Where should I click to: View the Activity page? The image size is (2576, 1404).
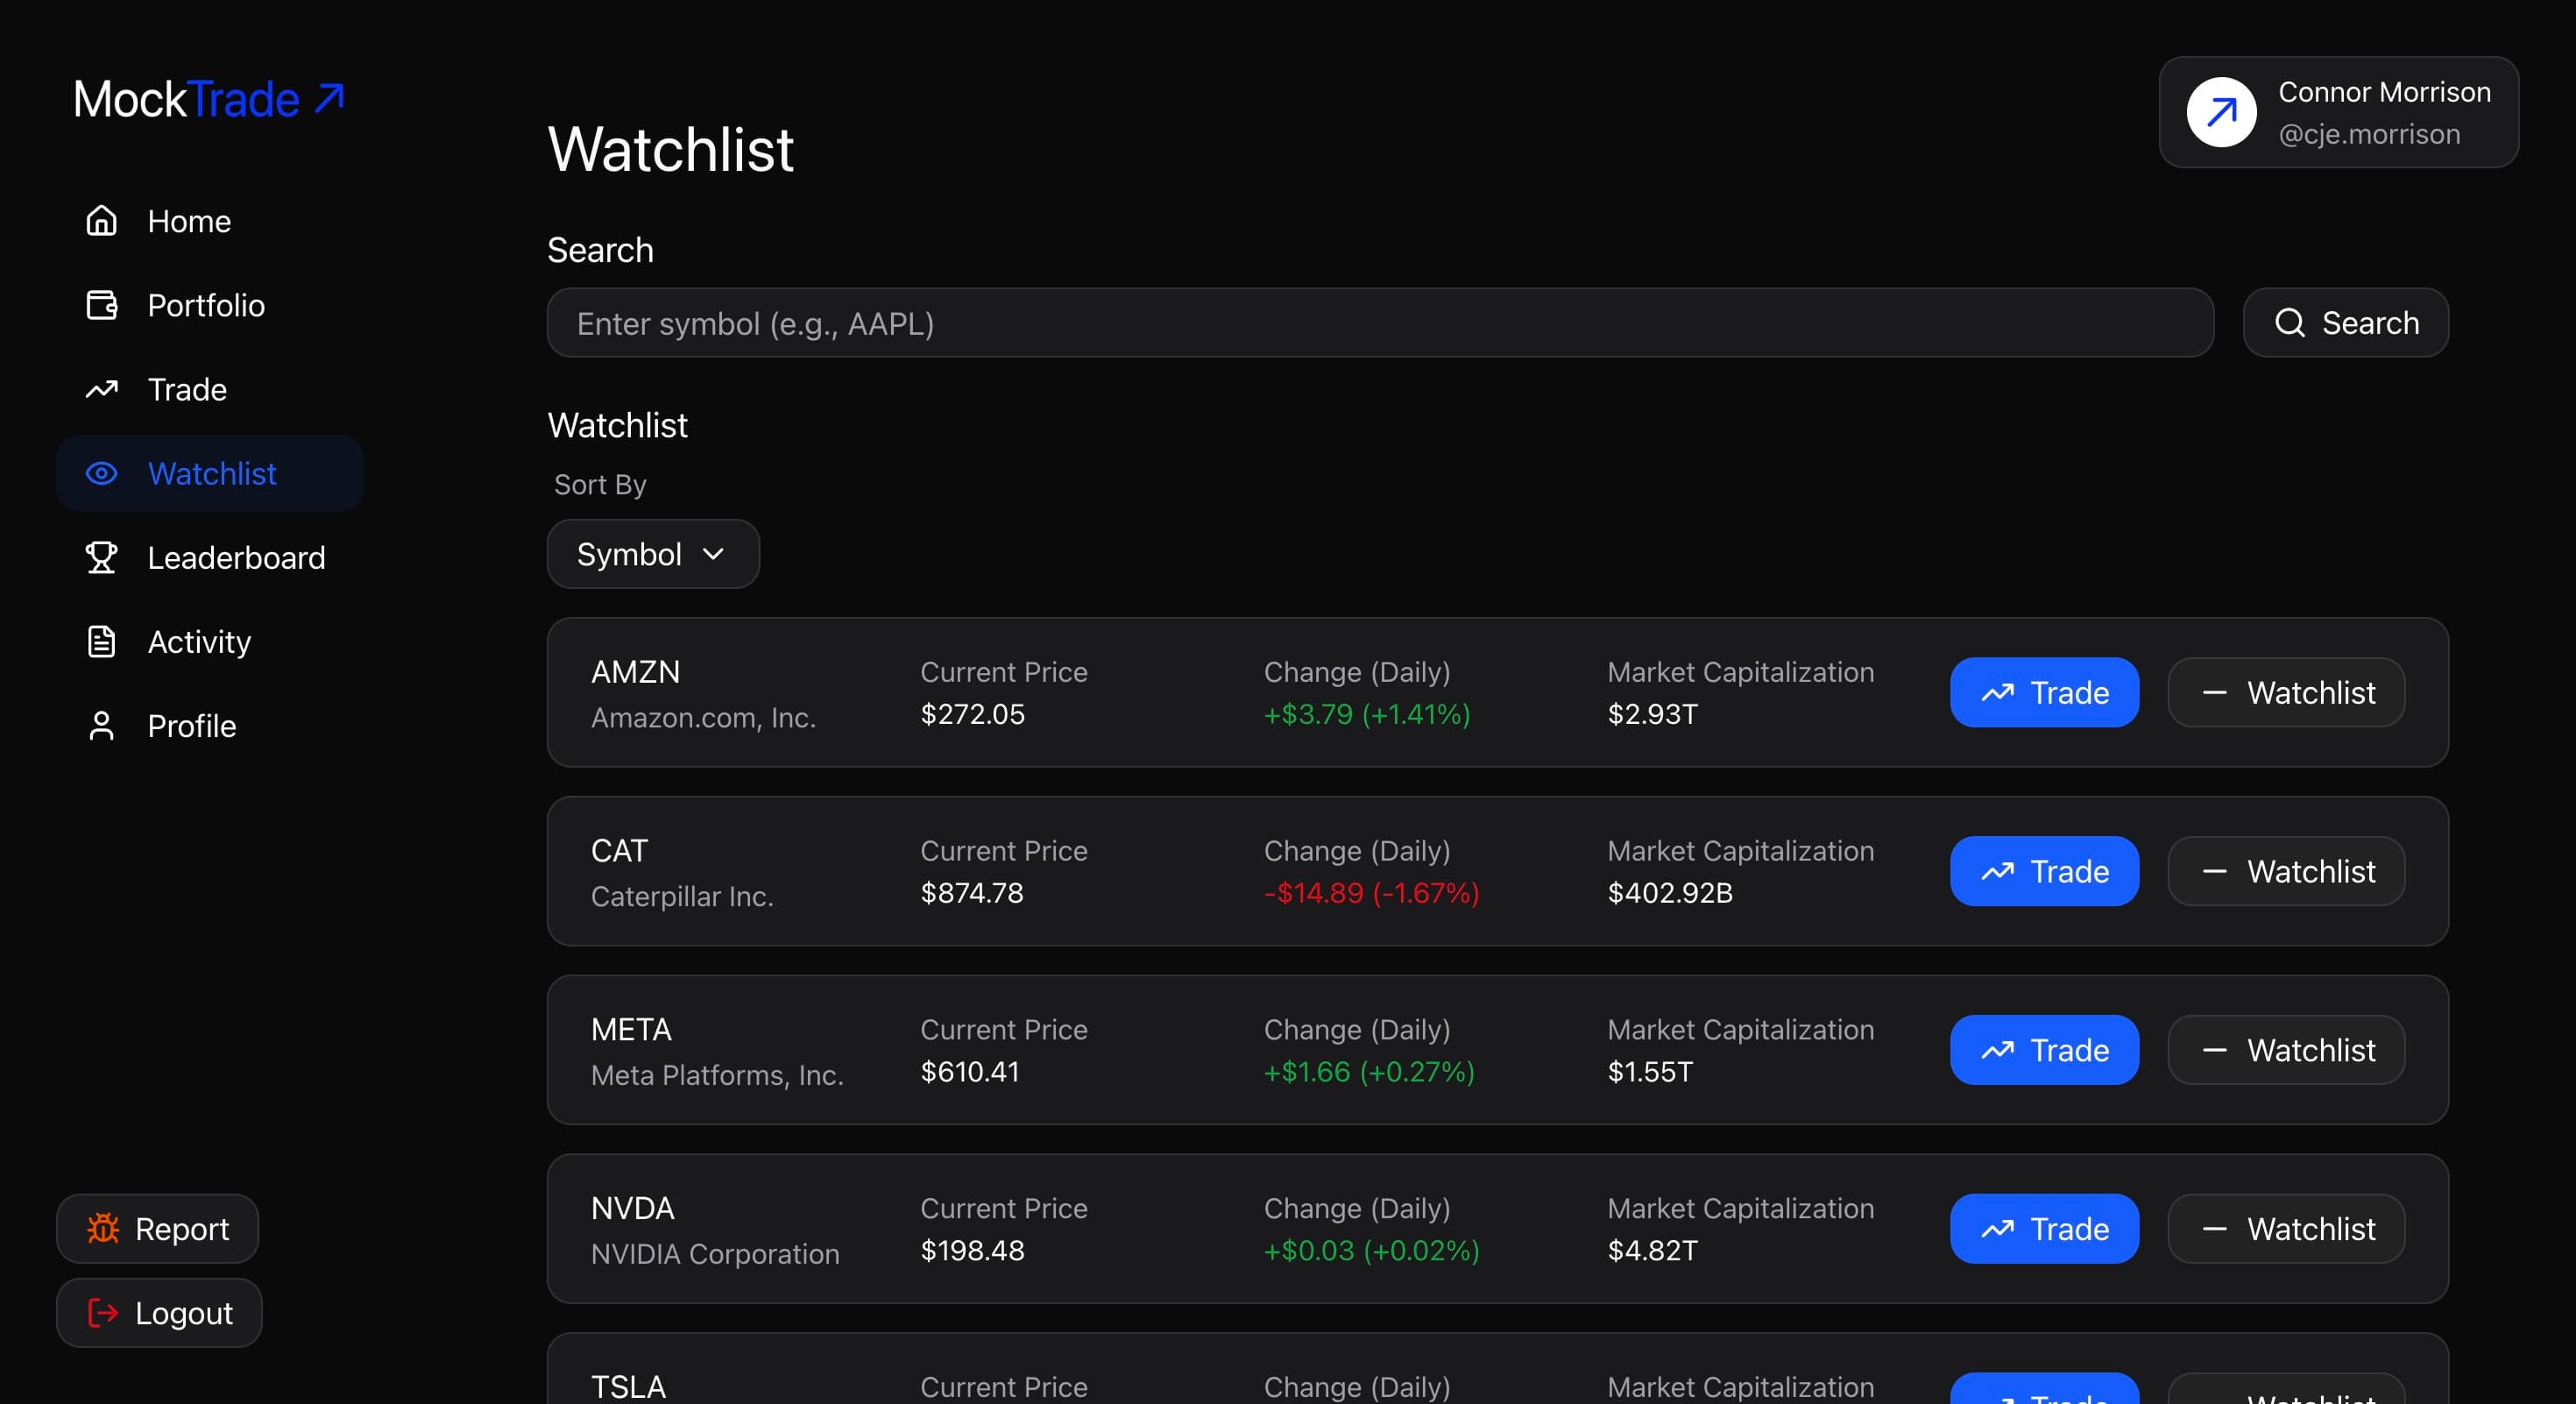(x=210, y=641)
